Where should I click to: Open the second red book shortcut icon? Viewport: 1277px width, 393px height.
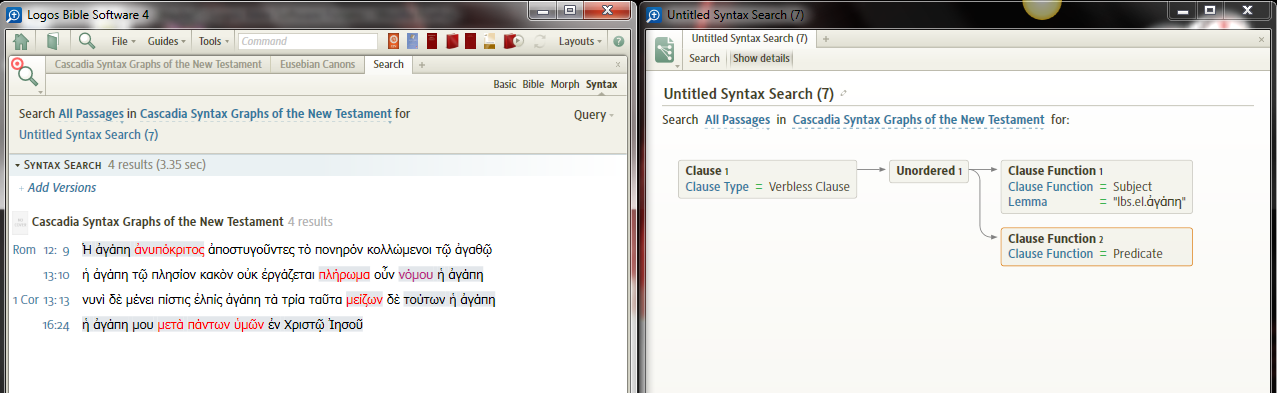pyautogui.click(x=452, y=41)
